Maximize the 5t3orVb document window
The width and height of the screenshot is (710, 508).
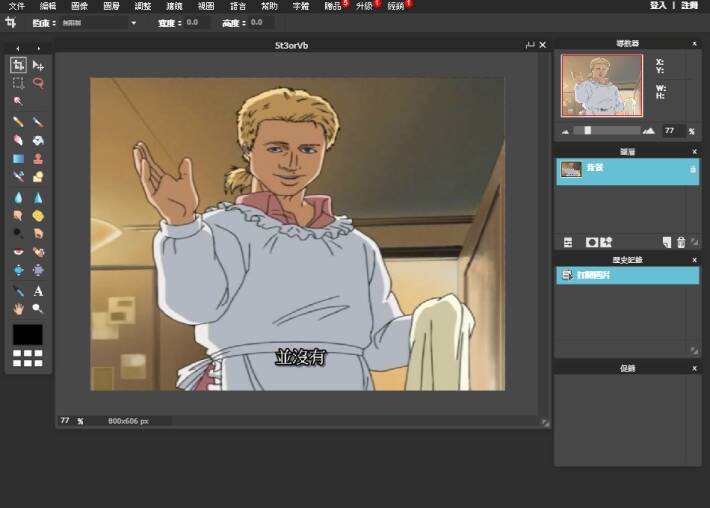click(x=530, y=45)
